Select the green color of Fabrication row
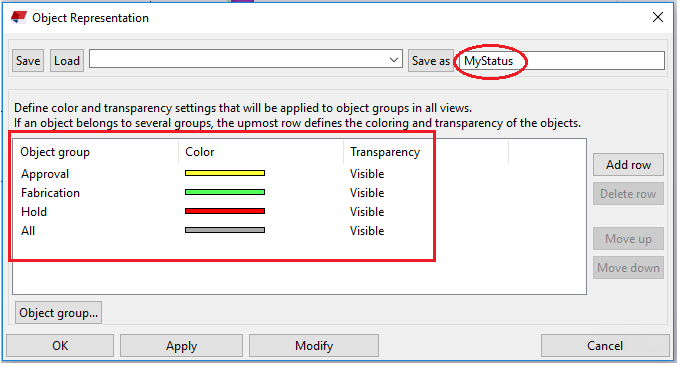The height and width of the screenshot is (365, 680). (225, 192)
